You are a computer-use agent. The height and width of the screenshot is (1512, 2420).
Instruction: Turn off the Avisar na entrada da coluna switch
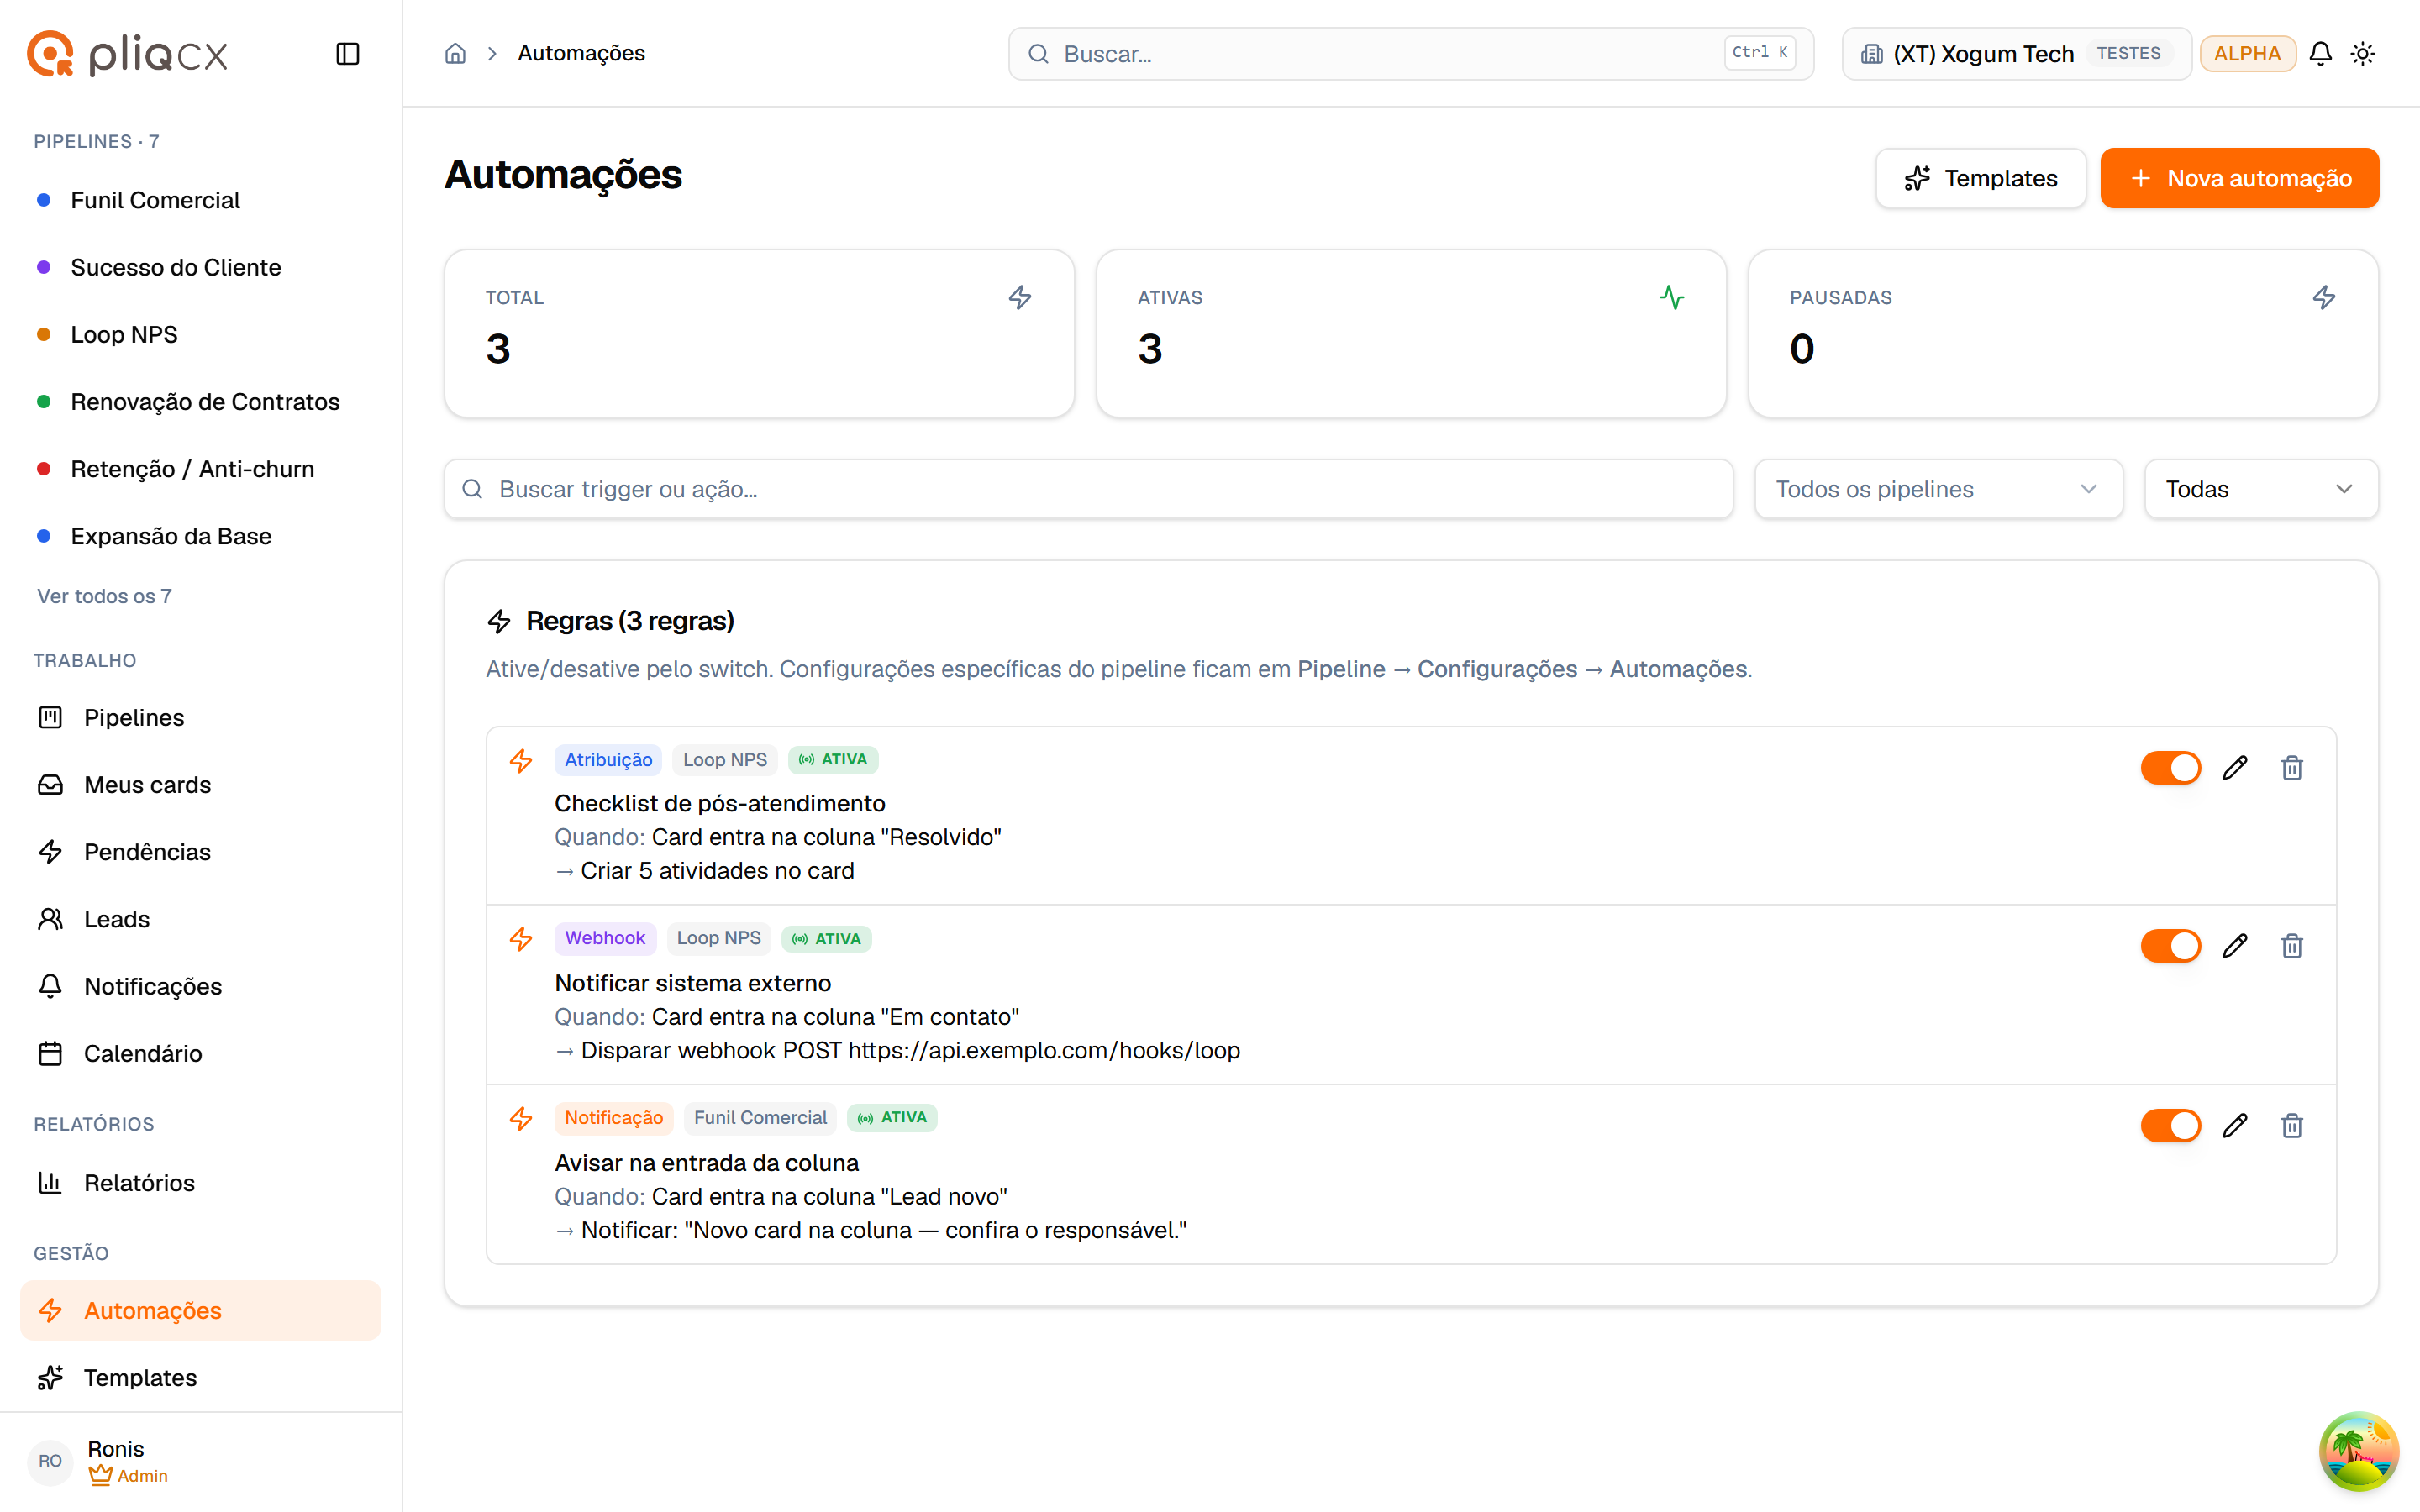(x=2170, y=1126)
